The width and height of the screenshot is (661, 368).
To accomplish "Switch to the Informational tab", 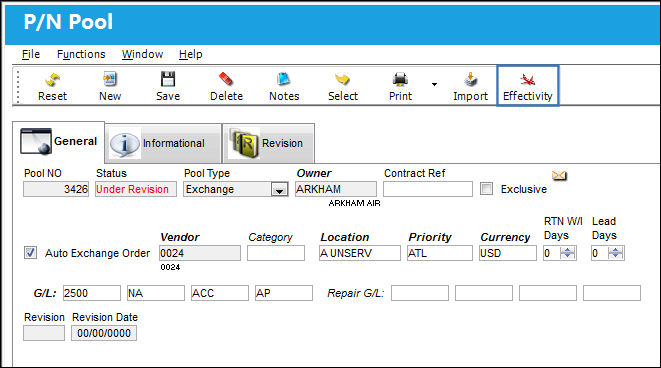I will point(163,143).
